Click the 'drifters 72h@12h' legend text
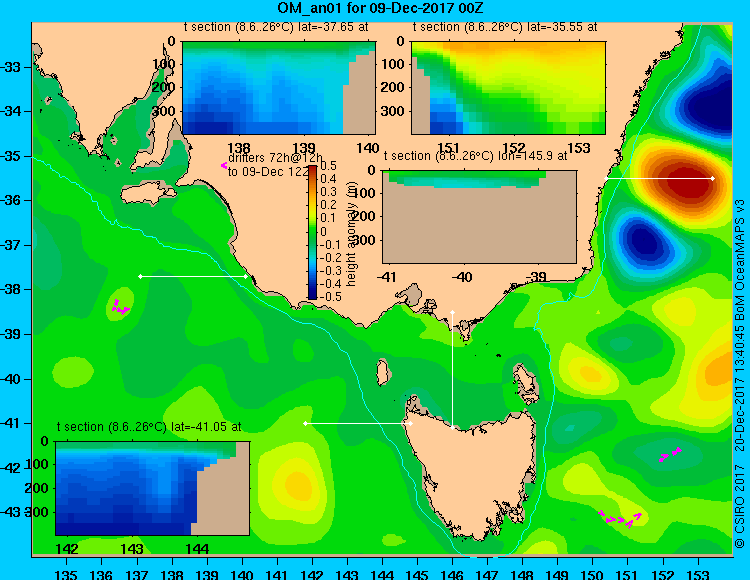The image size is (750, 580). (275, 158)
